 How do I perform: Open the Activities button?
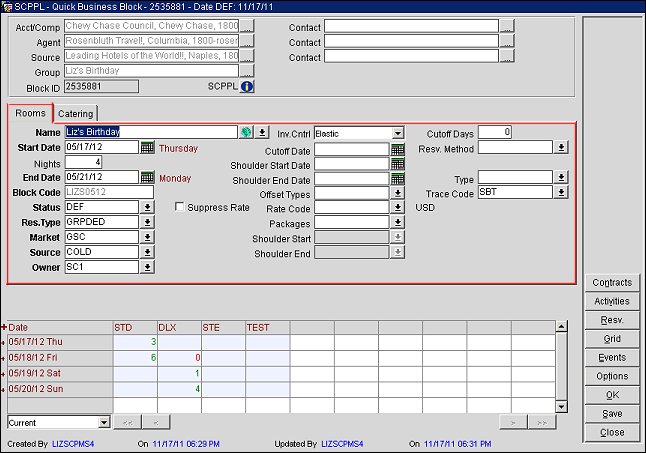tap(611, 301)
